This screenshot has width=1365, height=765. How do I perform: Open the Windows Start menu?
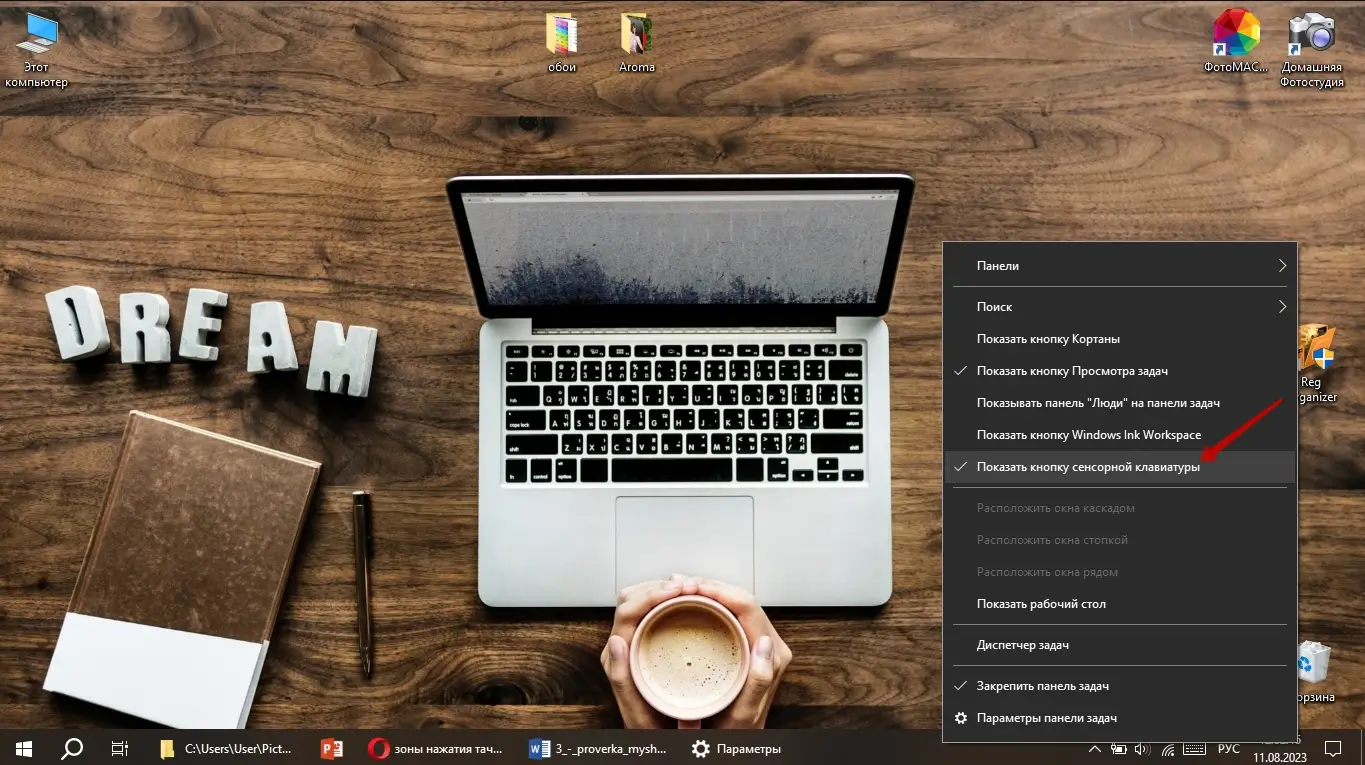(x=24, y=748)
